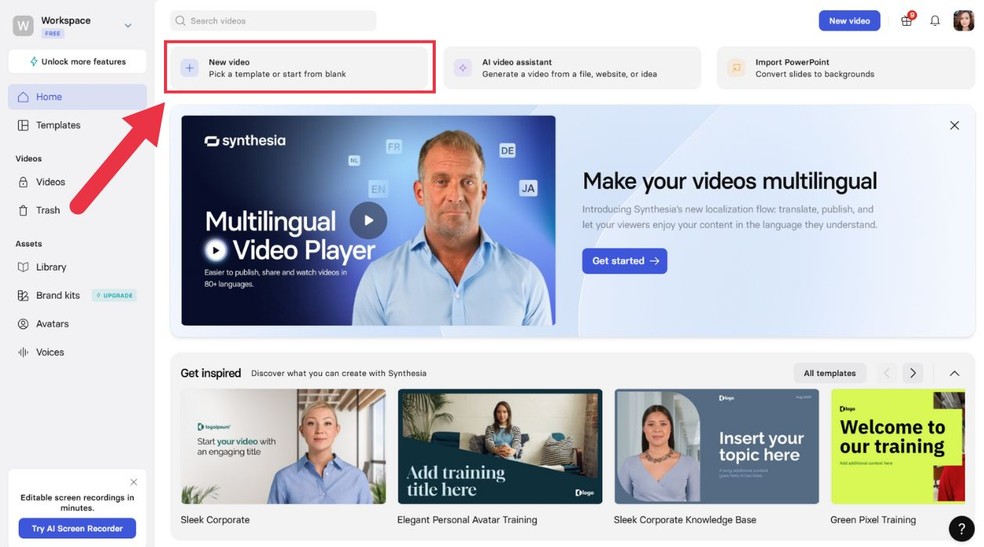Click the Home house icon
984x547 pixels.
coord(23,97)
